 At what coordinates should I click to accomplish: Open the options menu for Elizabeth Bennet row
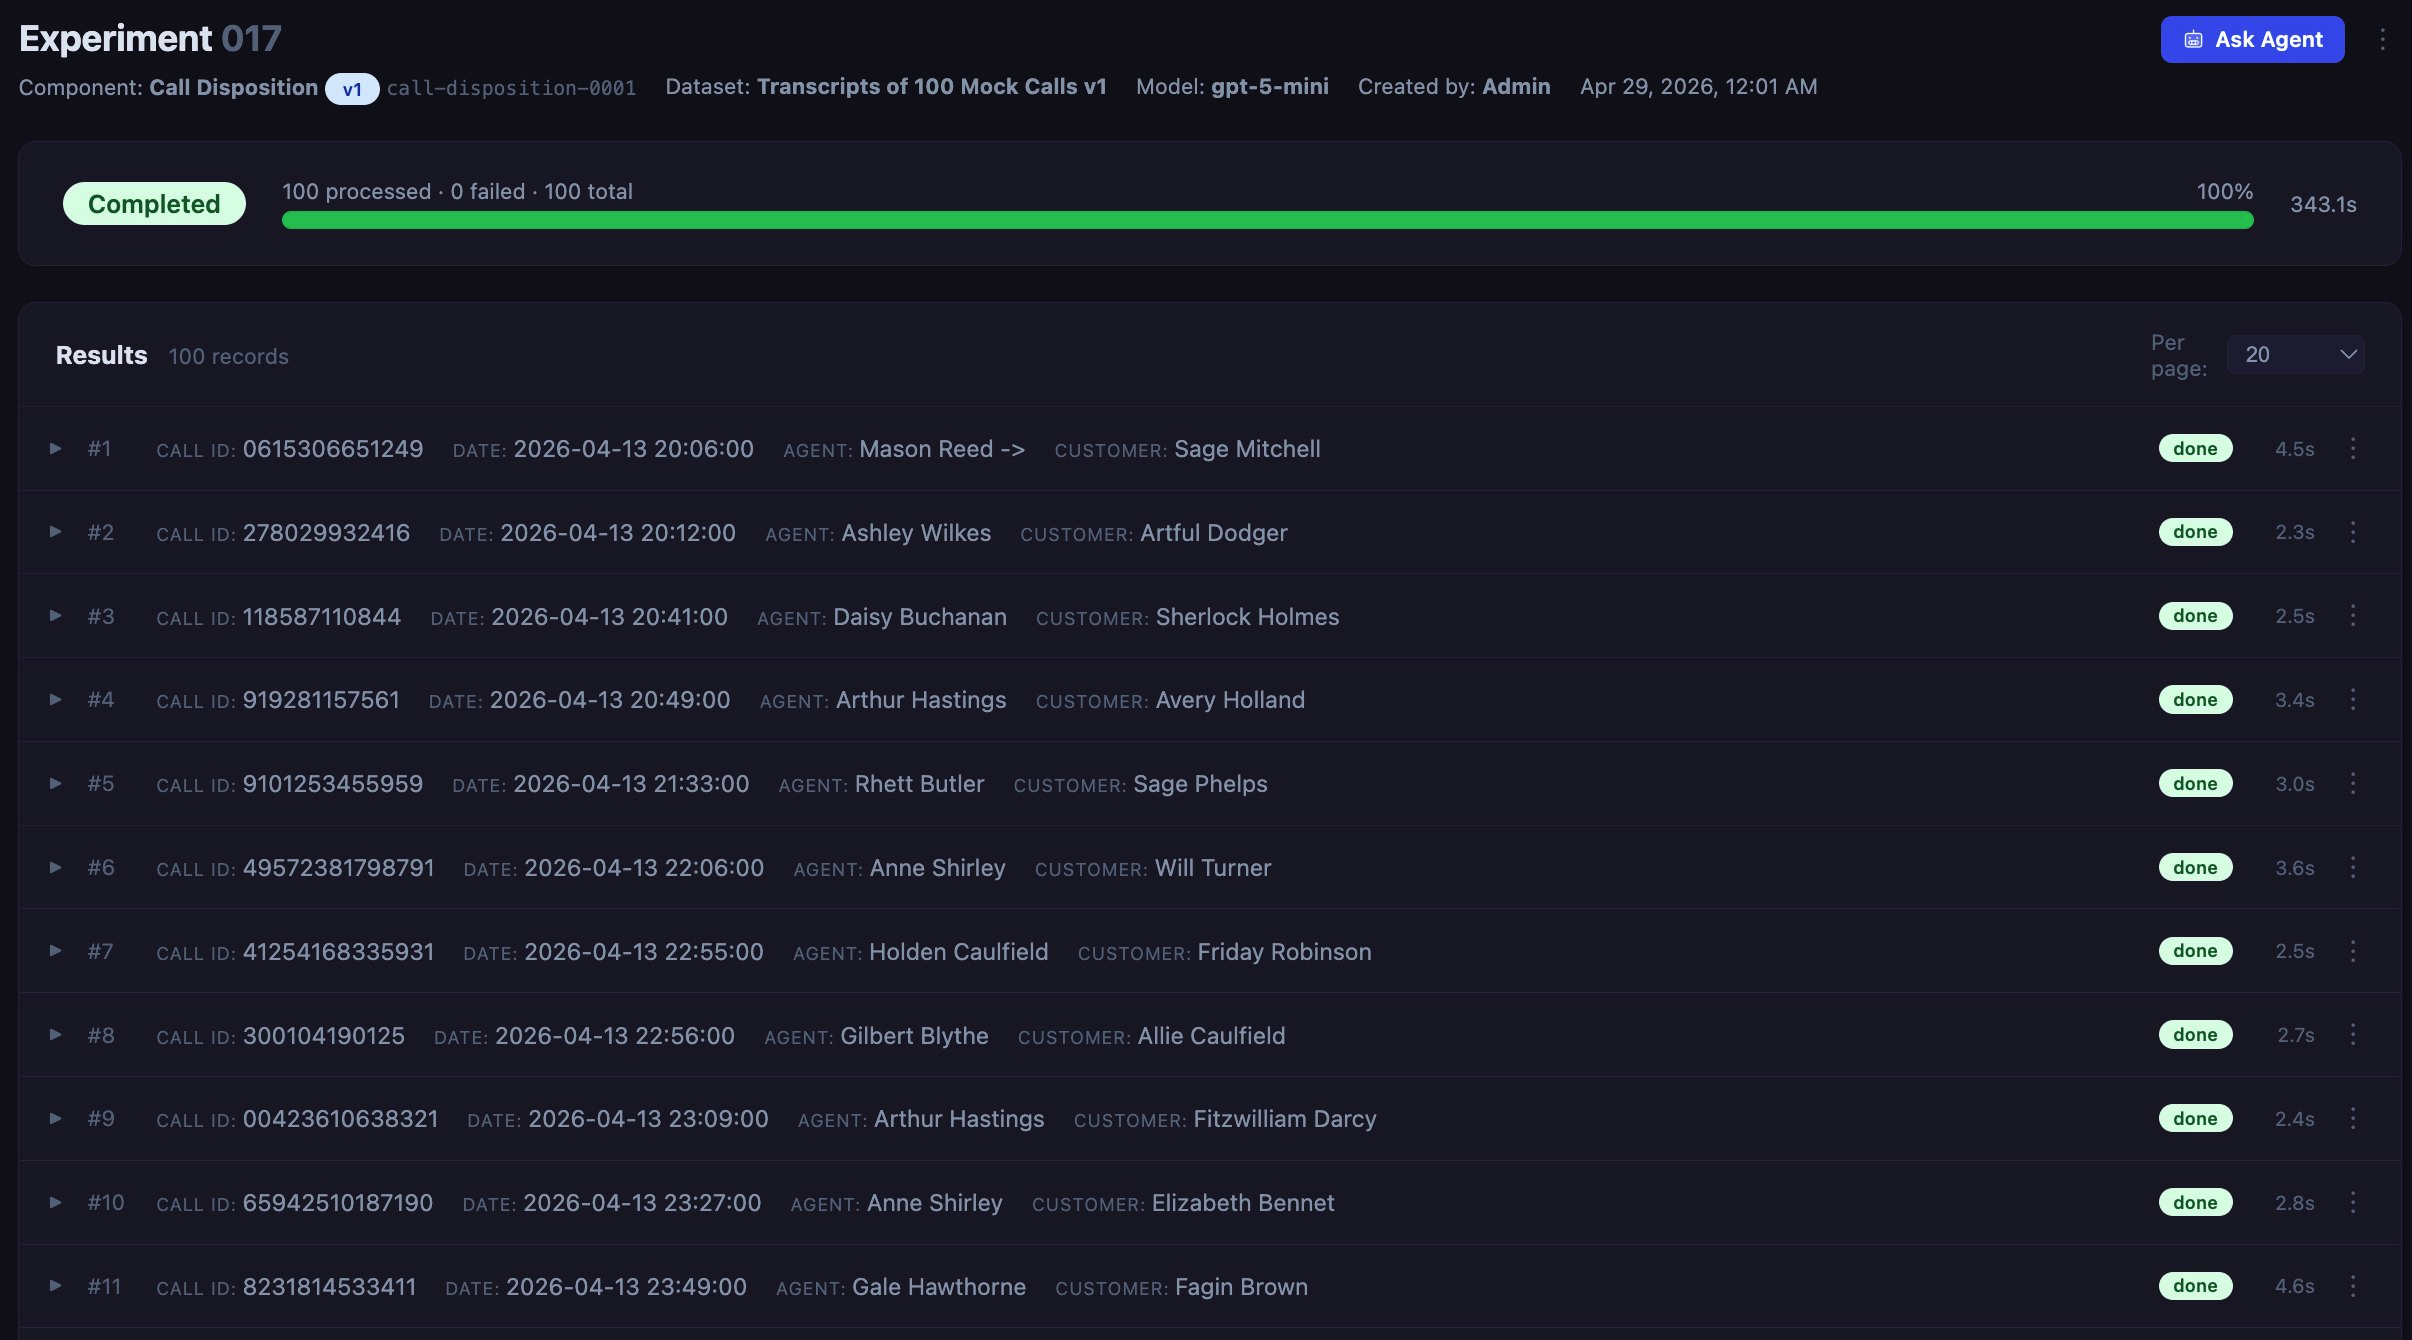click(x=2353, y=1203)
